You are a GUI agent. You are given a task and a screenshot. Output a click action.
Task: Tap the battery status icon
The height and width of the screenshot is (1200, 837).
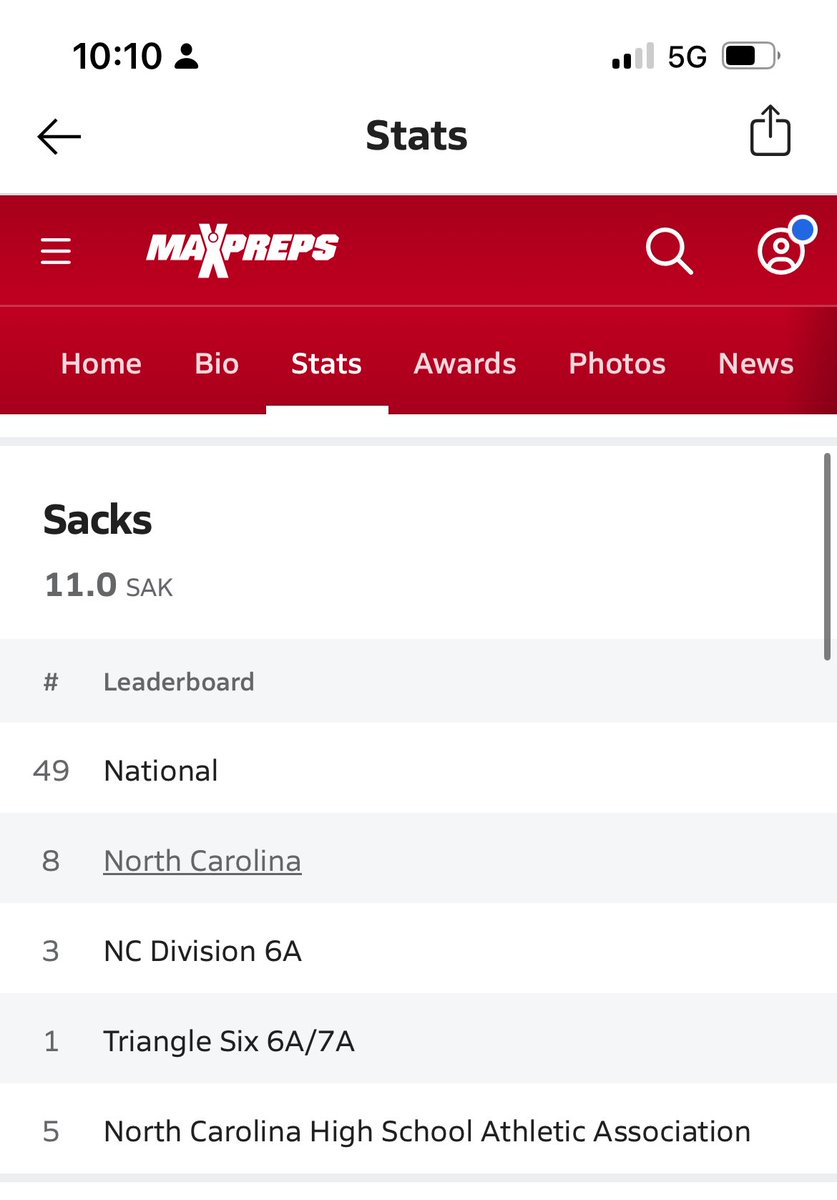point(750,56)
